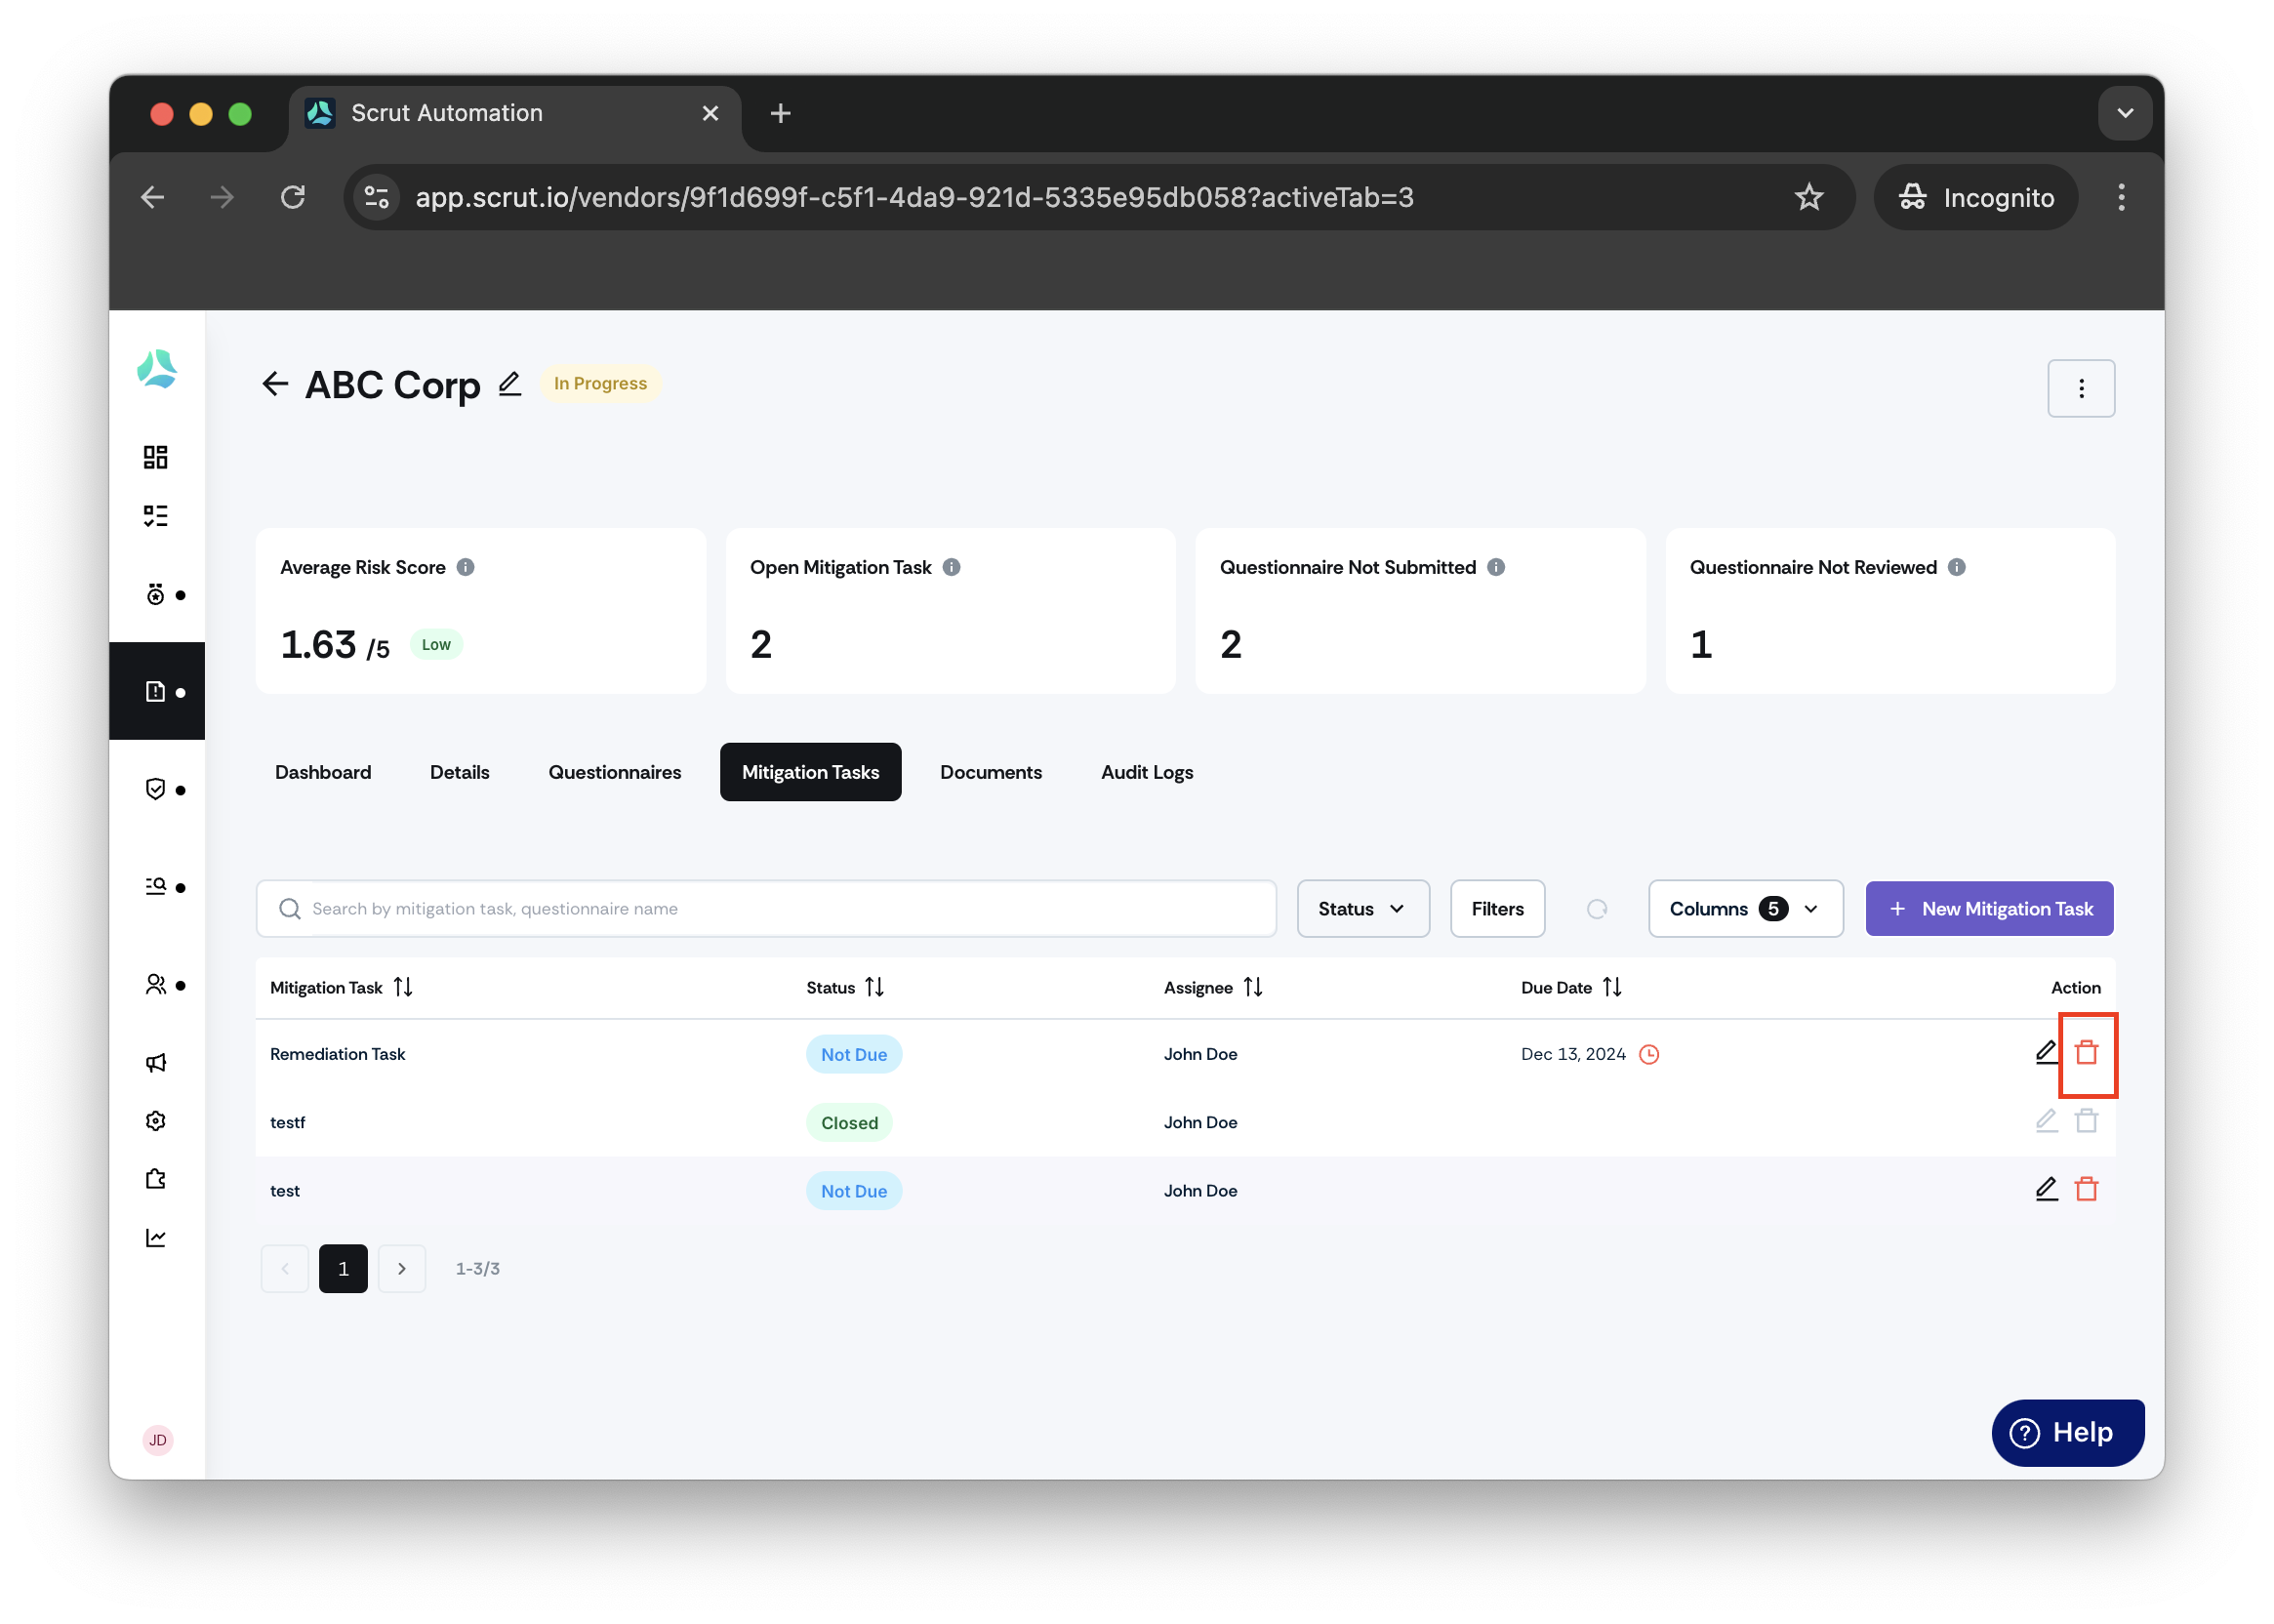2274x1624 pixels.
Task: Switch to the Audit Logs tab
Action: click(x=1147, y=772)
